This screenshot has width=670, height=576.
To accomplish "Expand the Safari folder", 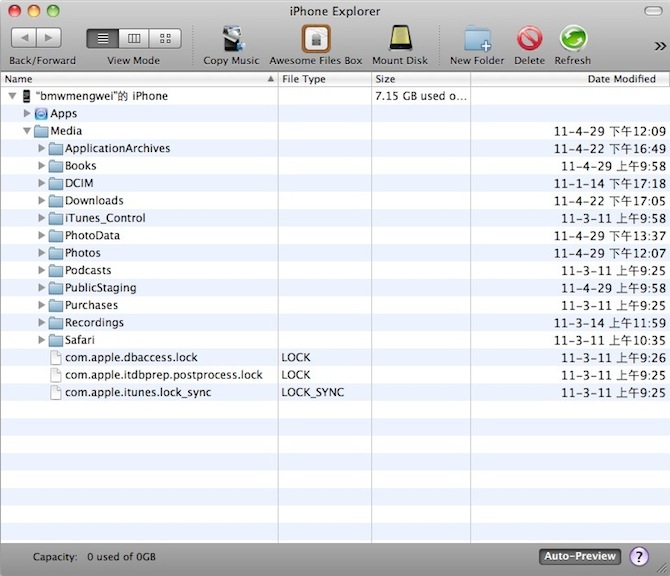I will tap(41, 340).
